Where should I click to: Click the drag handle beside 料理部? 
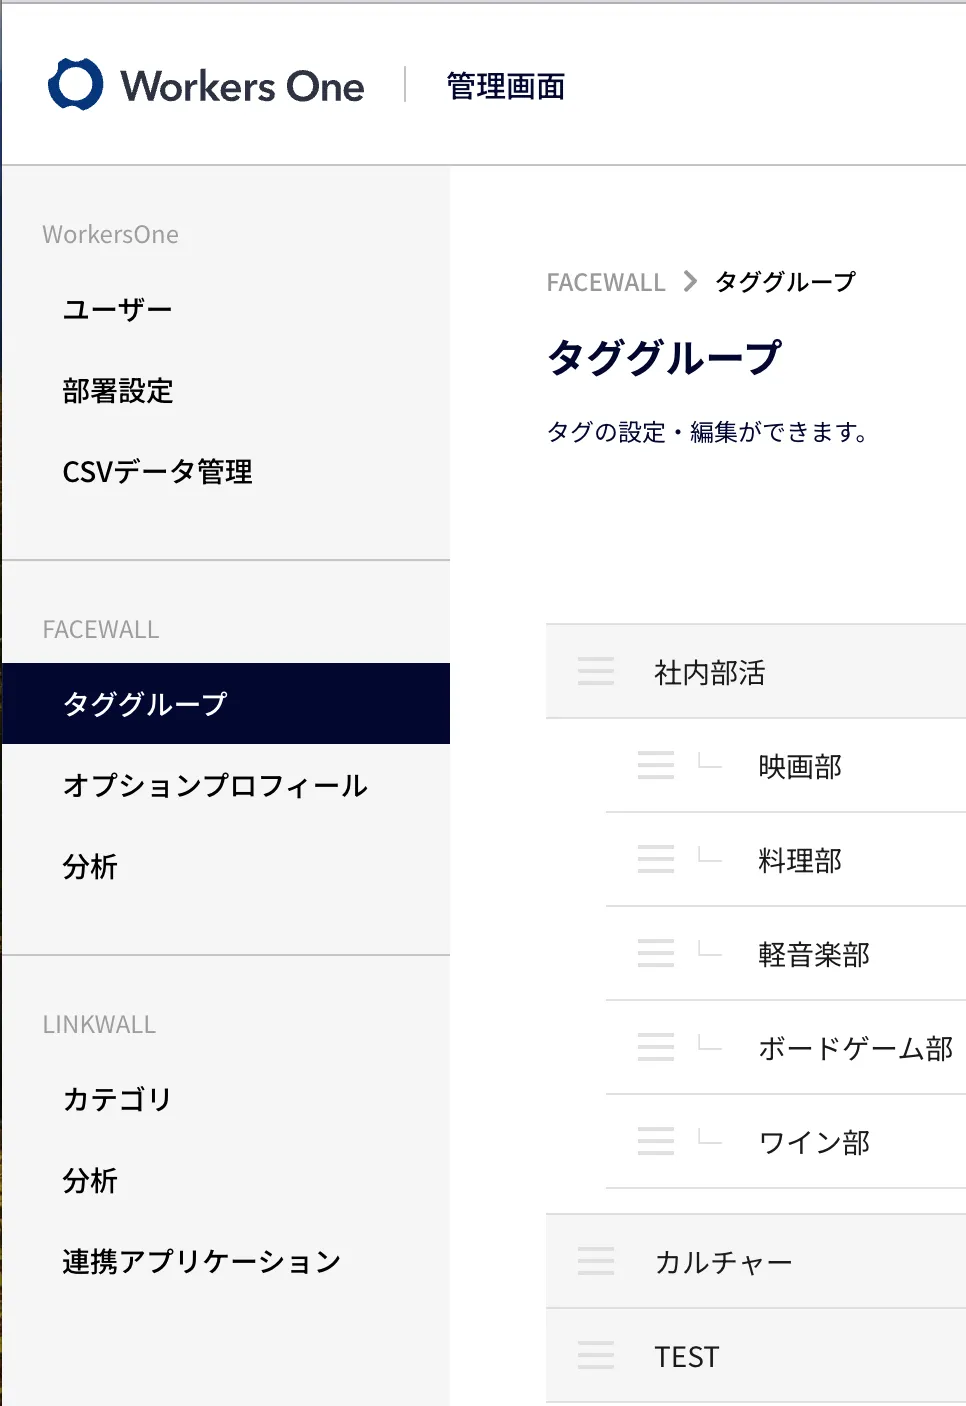(x=656, y=859)
